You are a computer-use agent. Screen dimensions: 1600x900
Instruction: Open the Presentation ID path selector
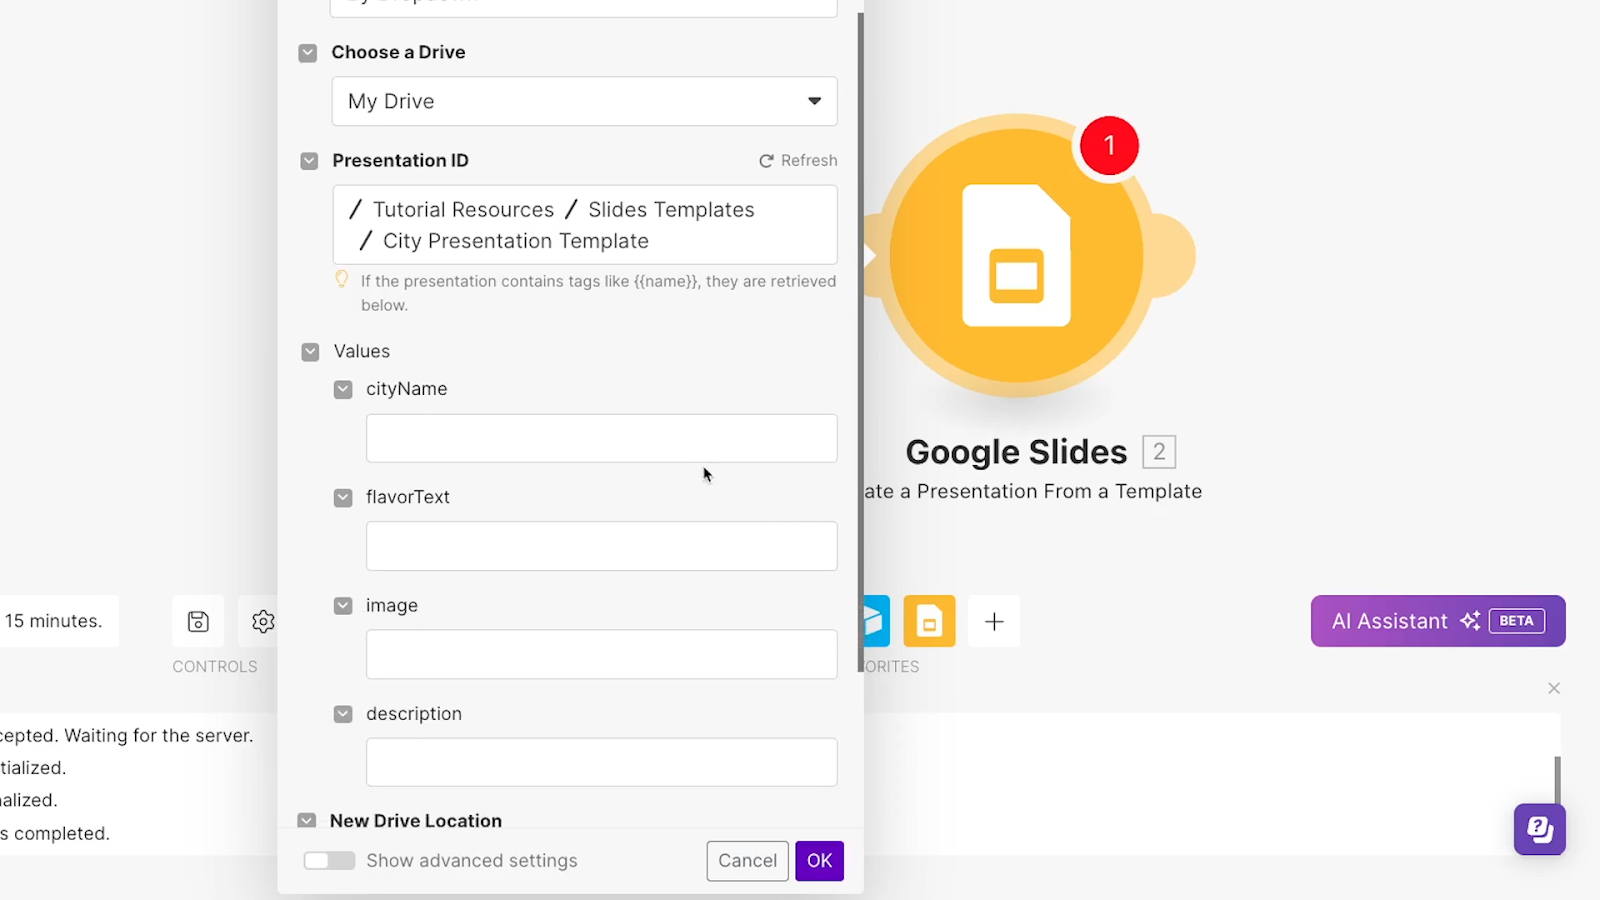pyautogui.click(x=584, y=225)
